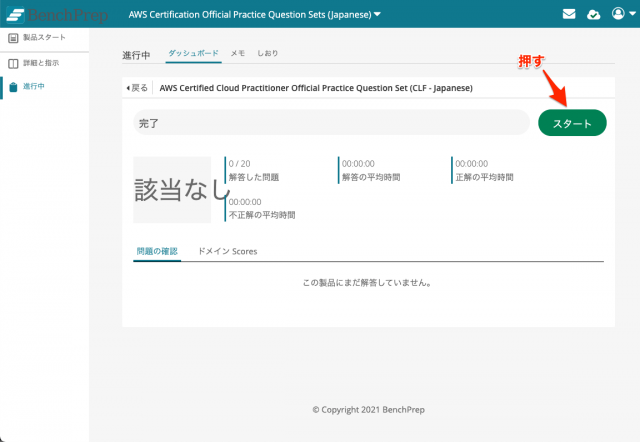This screenshot has height=442, width=640.
Task: Click the 完了 progress bar
Action: pyautogui.click(x=331, y=122)
